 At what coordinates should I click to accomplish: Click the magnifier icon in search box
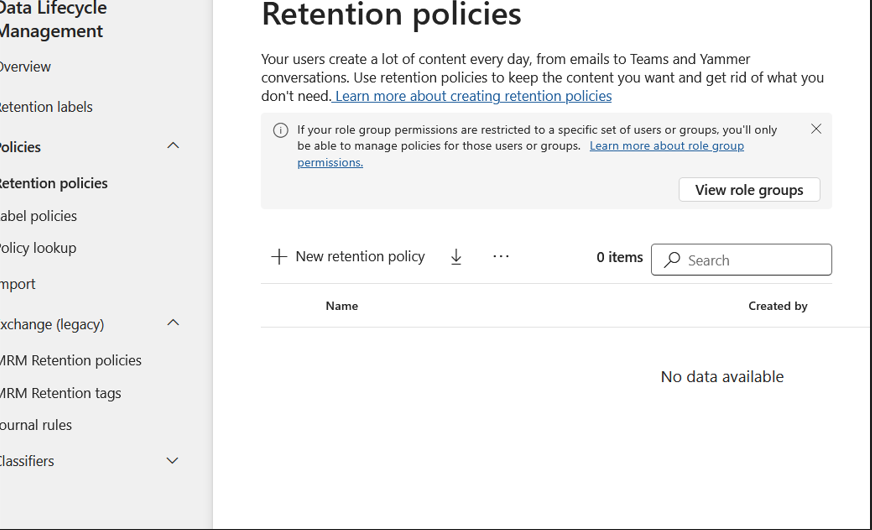[x=672, y=260]
